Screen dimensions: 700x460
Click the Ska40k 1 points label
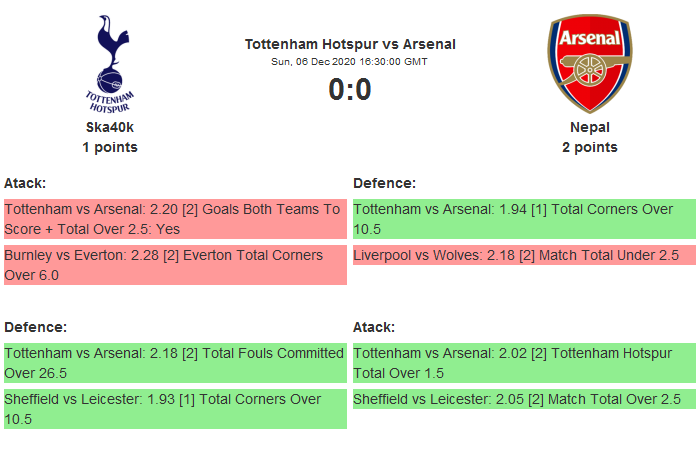click(x=110, y=147)
